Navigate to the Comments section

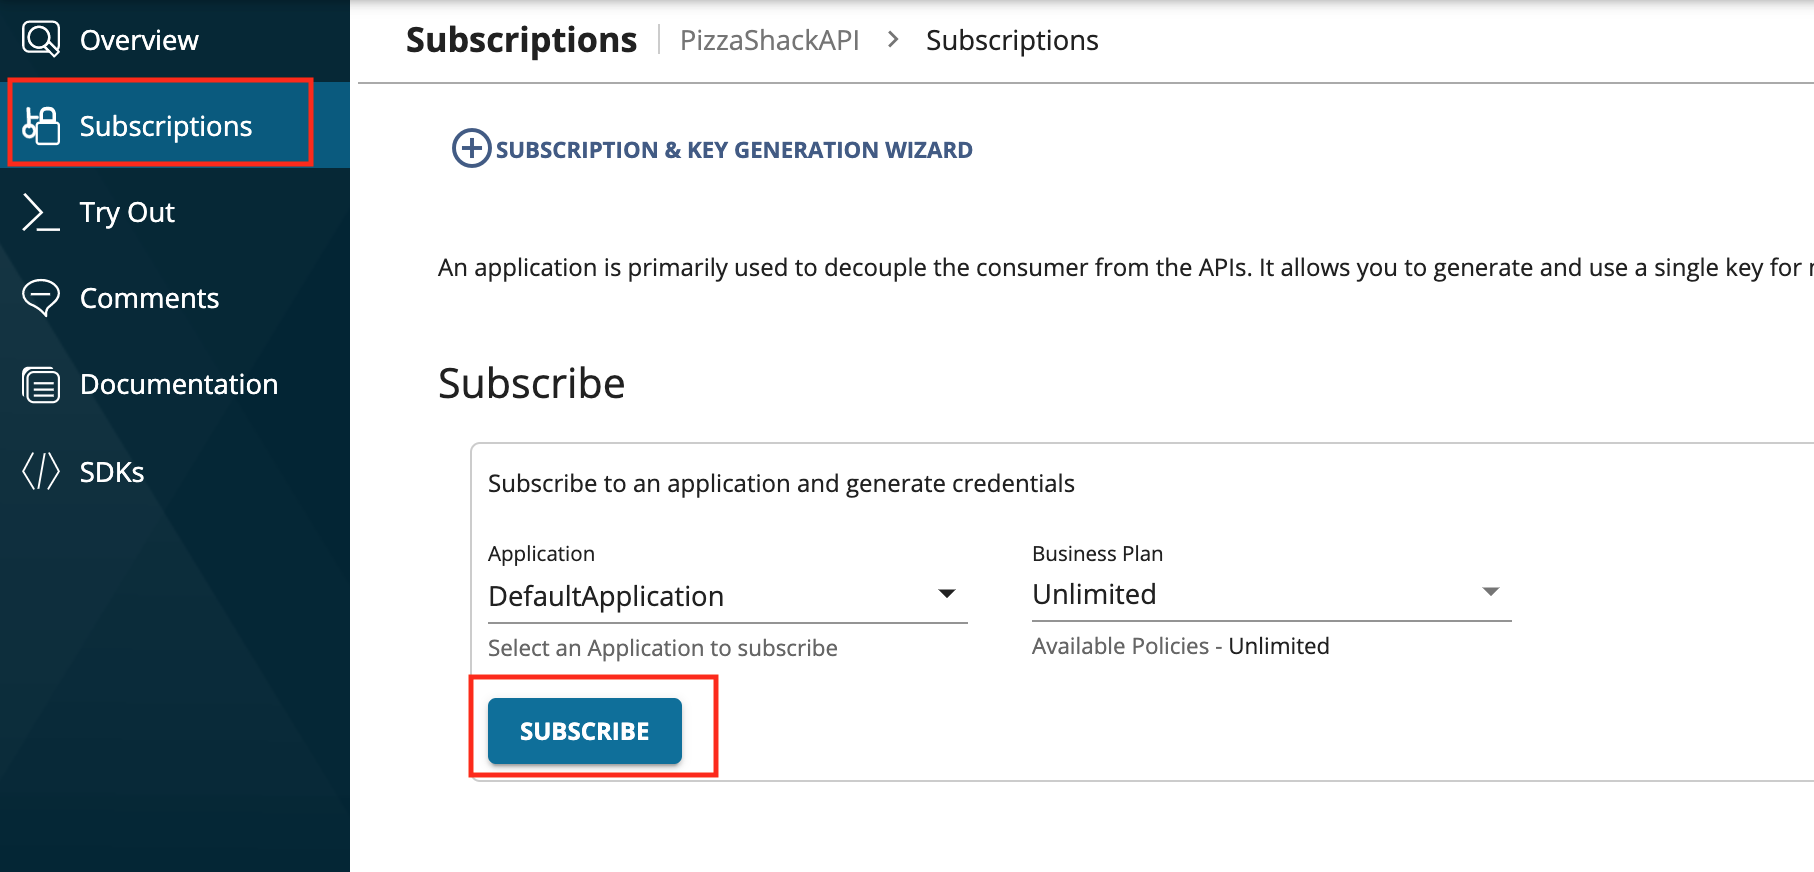click(149, 297)
